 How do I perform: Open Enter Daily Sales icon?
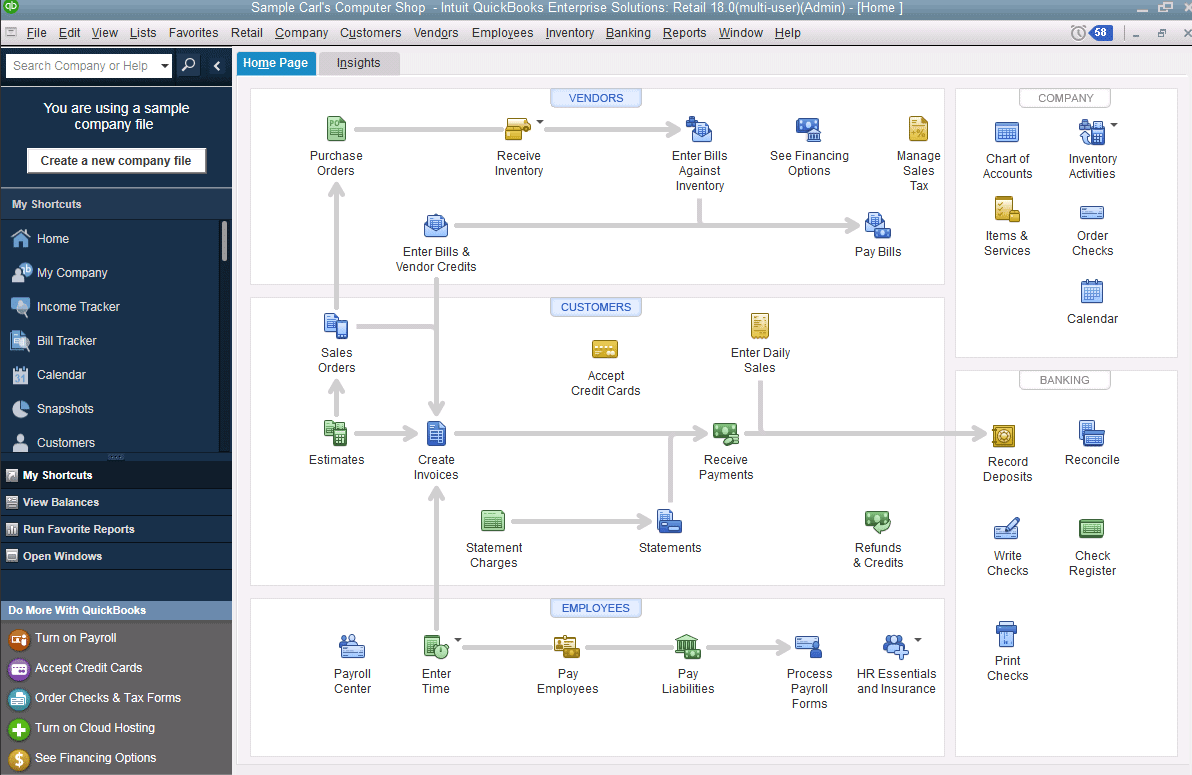(759, 326)
